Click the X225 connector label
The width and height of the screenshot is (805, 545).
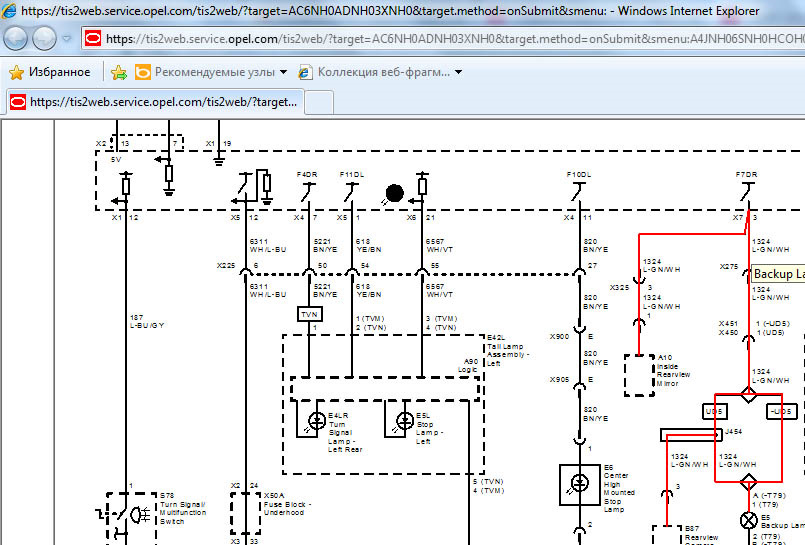tap(226, 266)
